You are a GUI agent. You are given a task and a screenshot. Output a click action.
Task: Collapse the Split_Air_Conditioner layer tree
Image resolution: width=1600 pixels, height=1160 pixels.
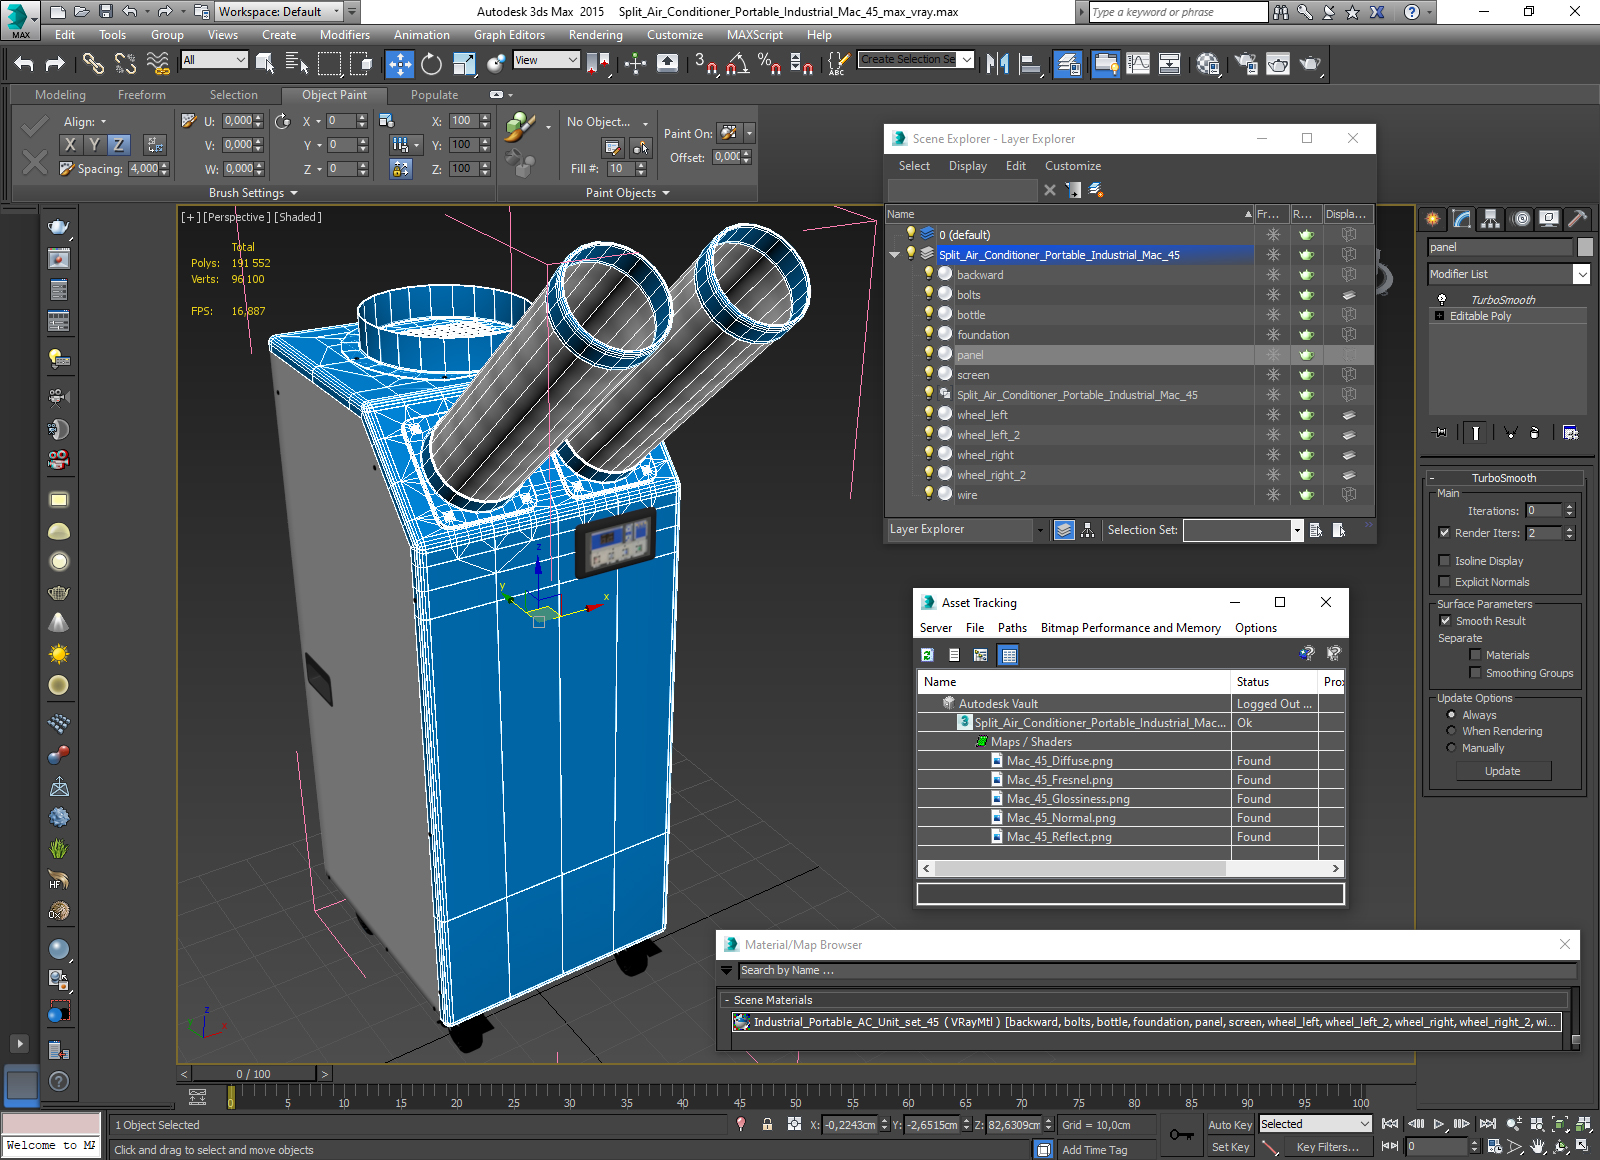tap(894, 255)
